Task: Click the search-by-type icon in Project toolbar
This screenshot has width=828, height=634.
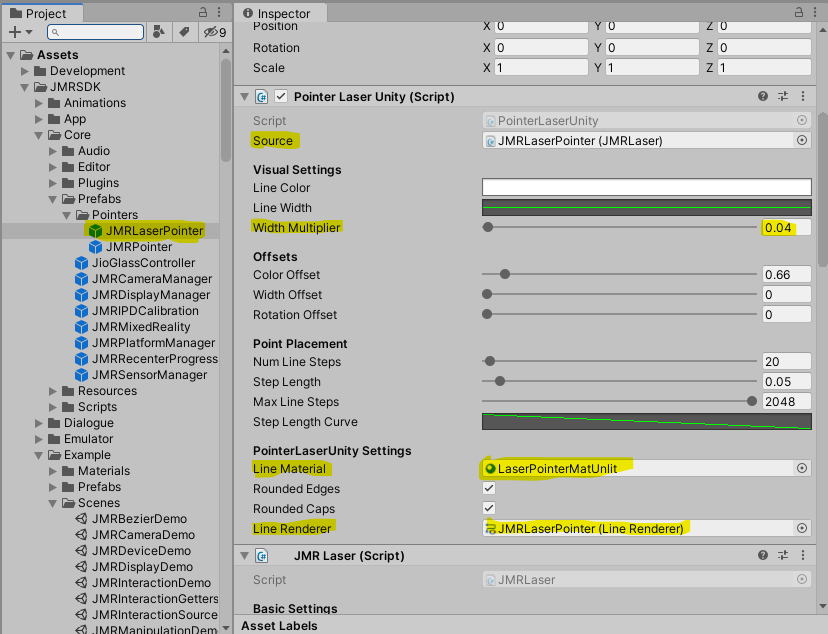Action: click(160, 31)
